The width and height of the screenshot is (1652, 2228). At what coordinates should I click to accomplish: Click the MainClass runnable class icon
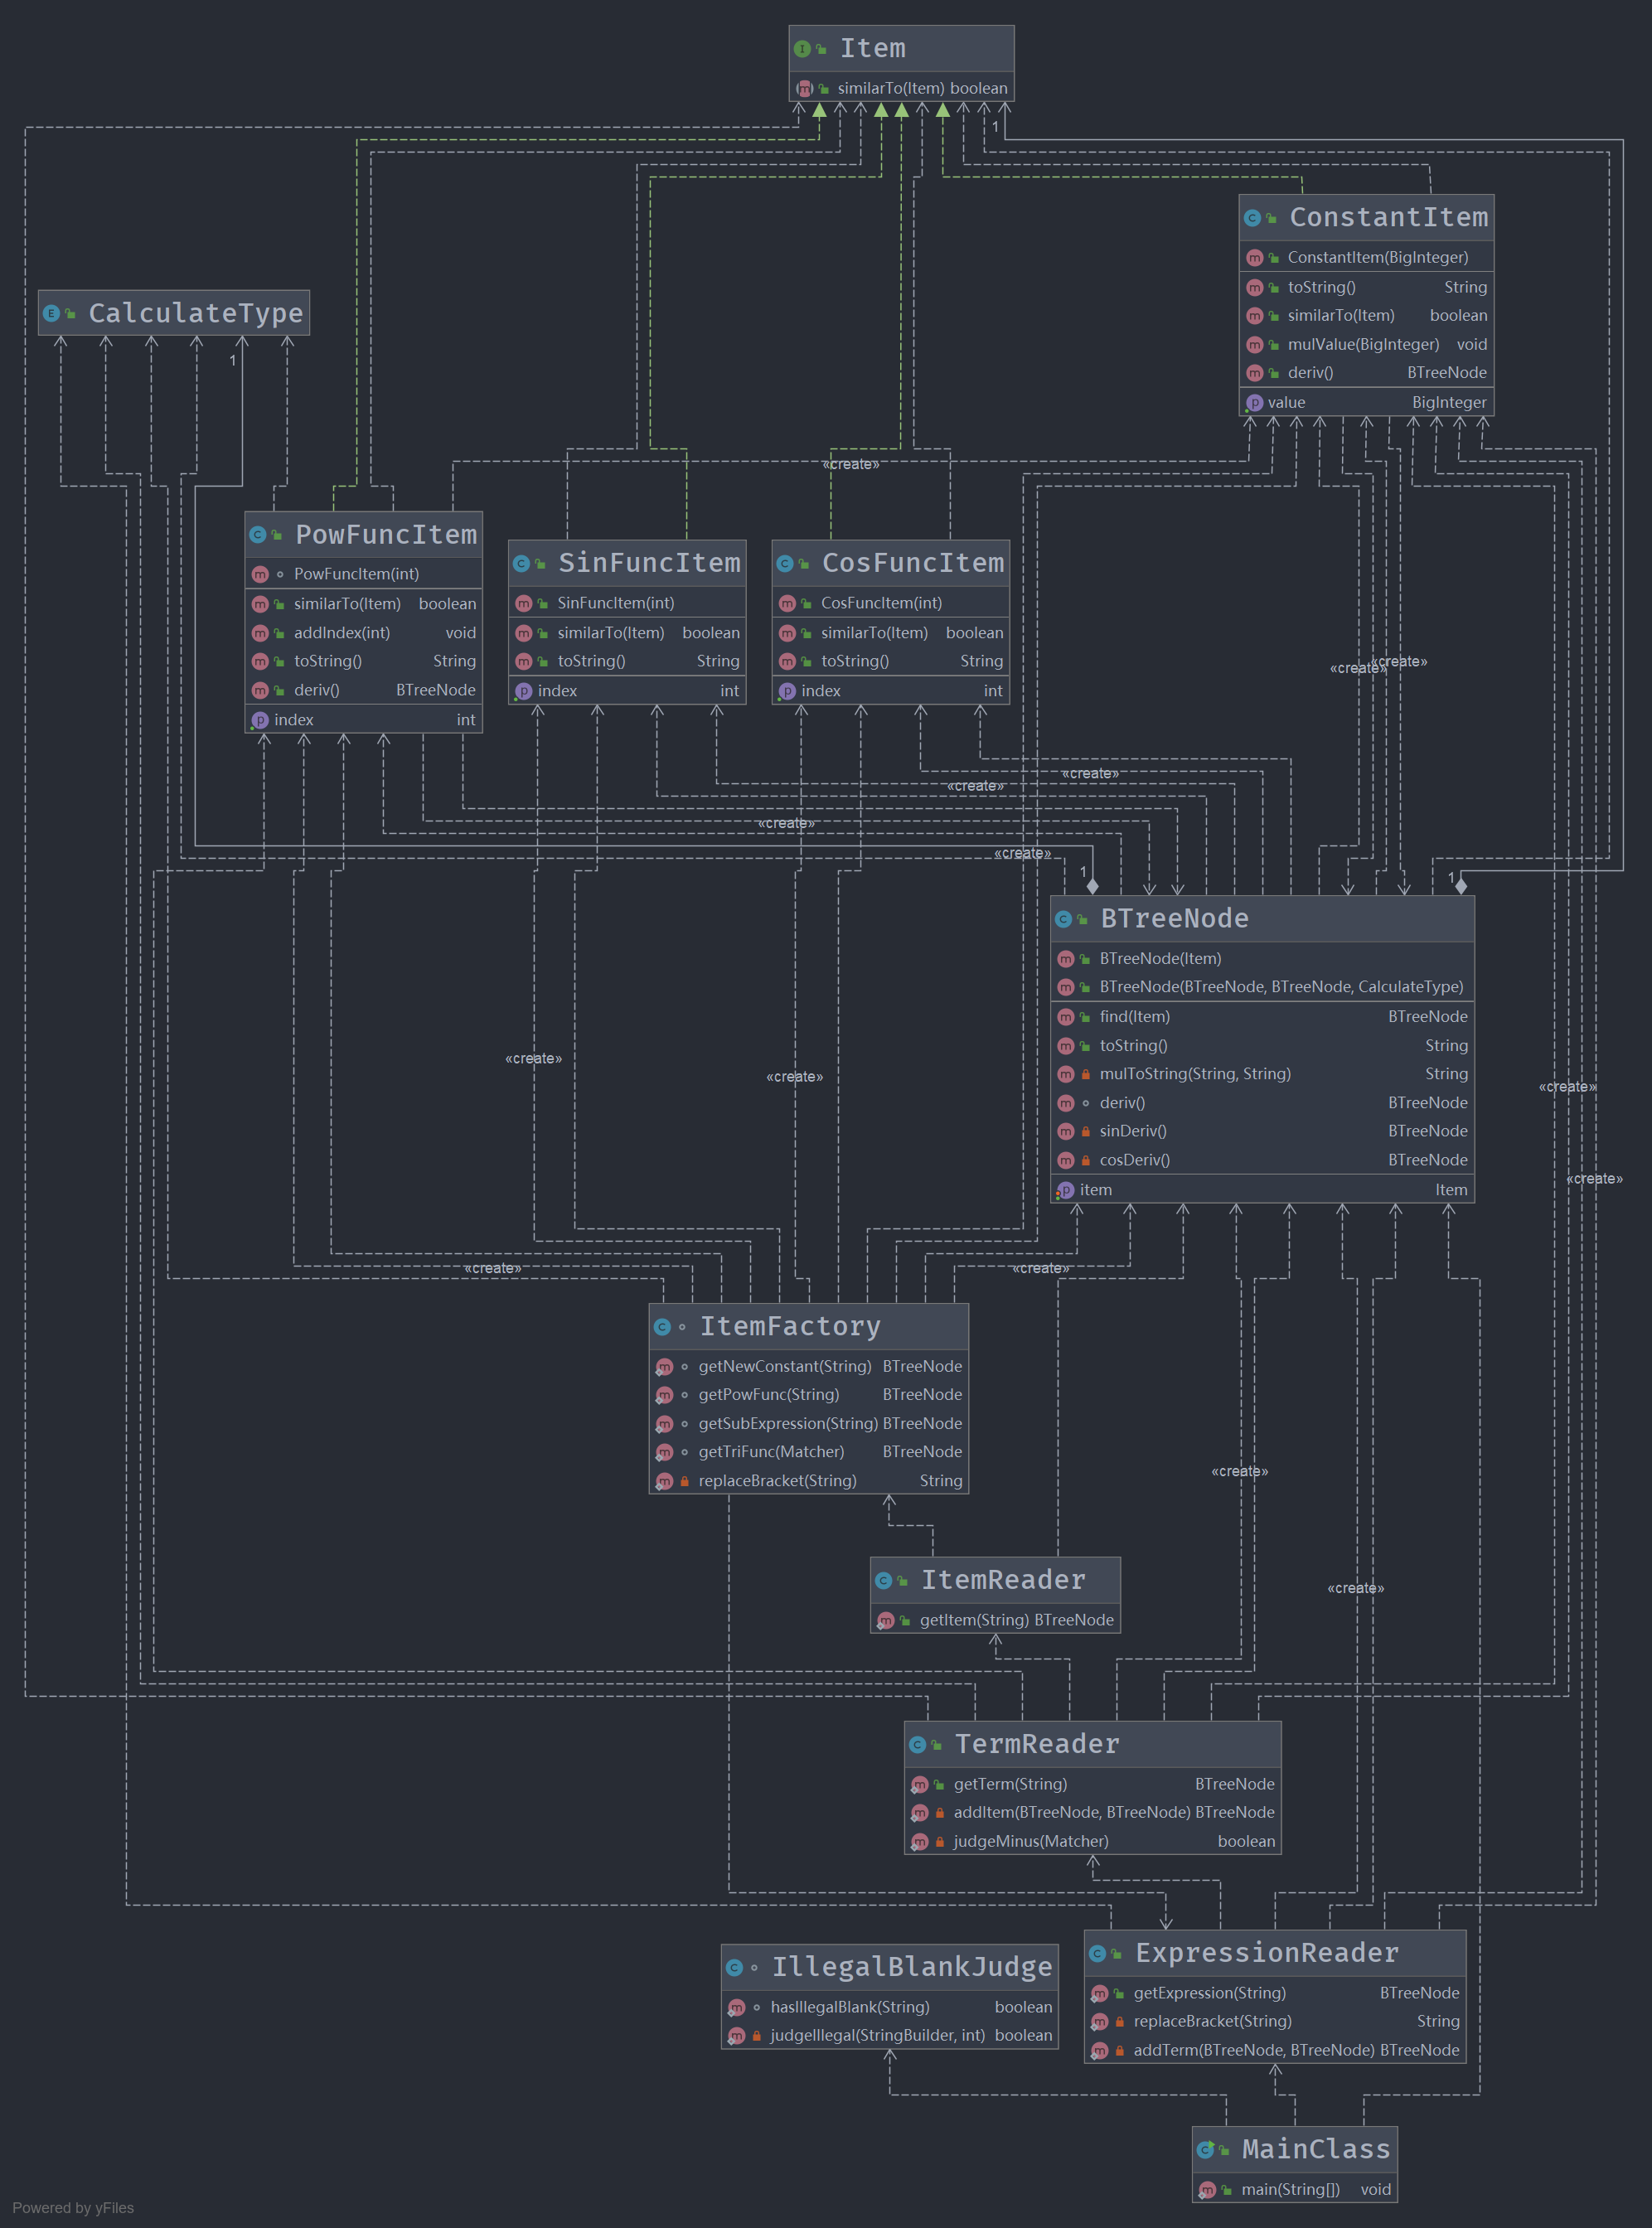(1206, 2150)
